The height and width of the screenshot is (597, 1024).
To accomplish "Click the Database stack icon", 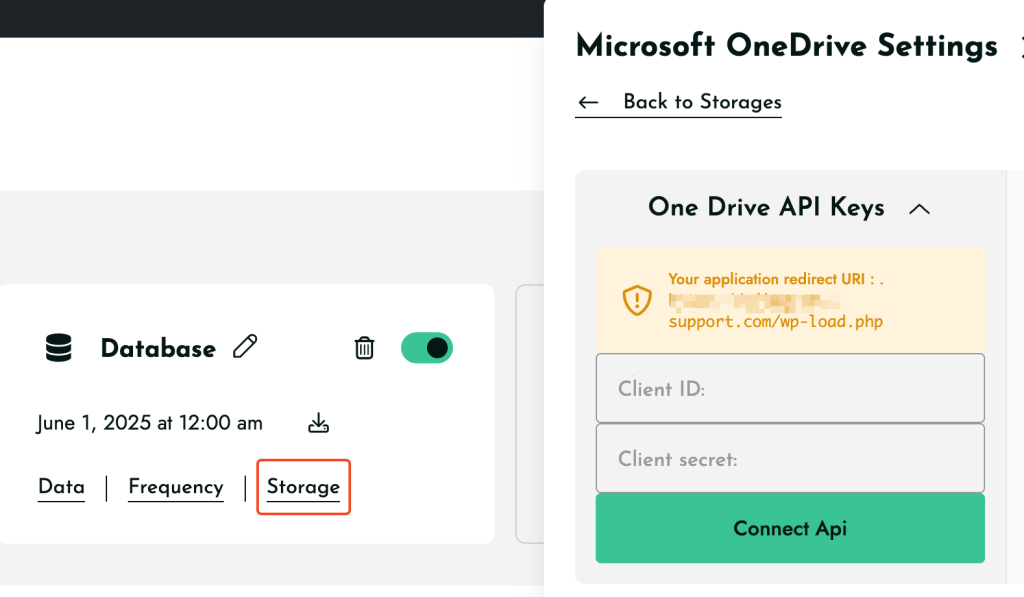I will pyautogui.click(x=59, y=347).
